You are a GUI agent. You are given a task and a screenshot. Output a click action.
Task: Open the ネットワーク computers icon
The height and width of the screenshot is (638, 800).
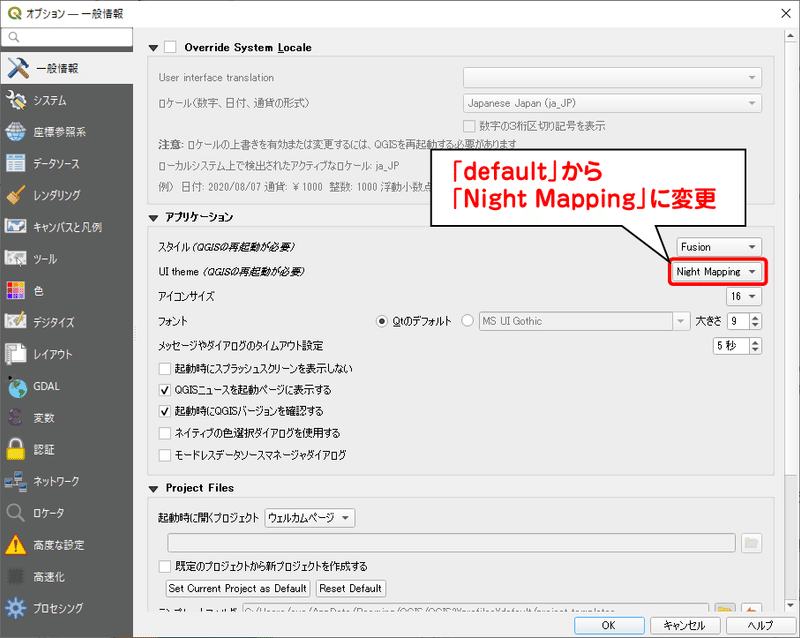pos(16,481)
